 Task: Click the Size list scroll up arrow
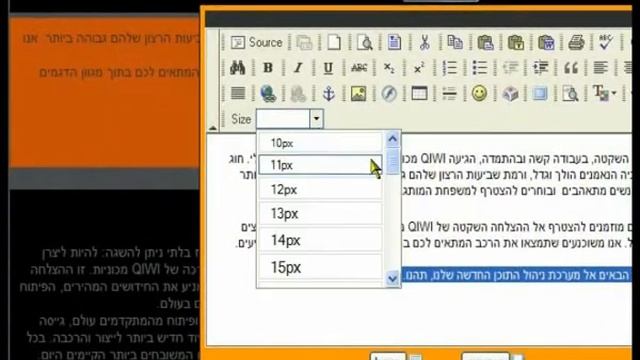pyautogui.click(x=393, y=140)
